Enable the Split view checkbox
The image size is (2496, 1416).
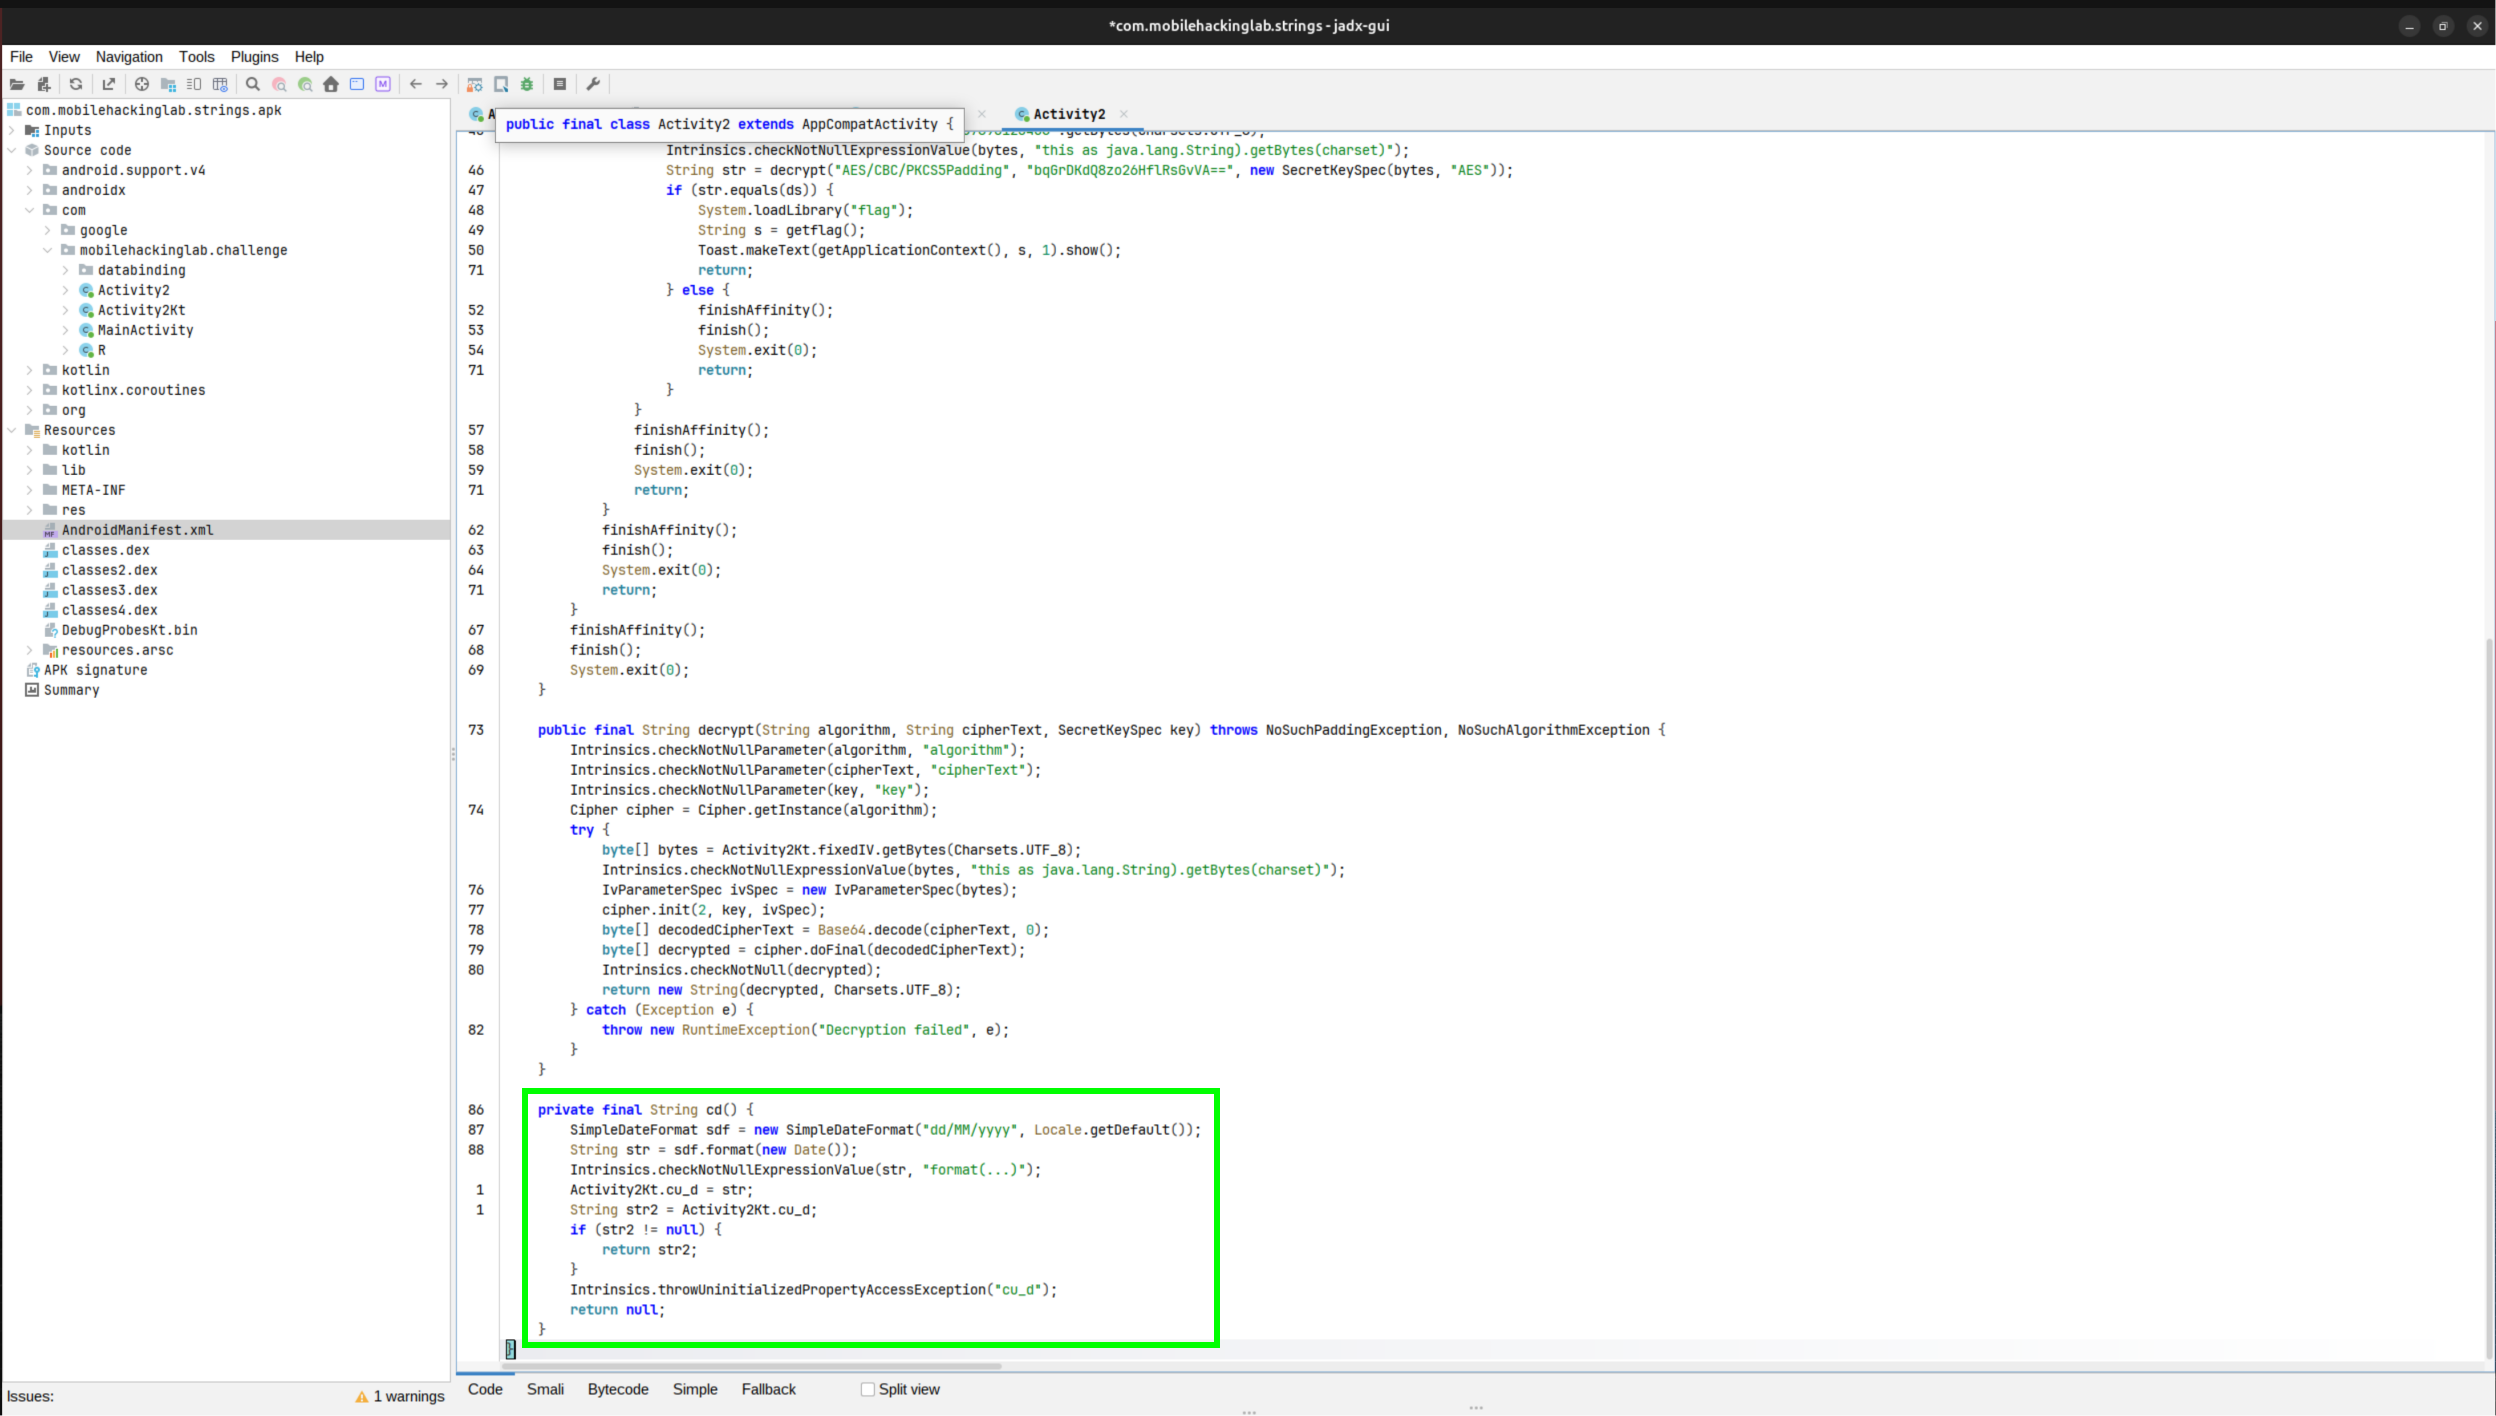[x=868, y=1389]
